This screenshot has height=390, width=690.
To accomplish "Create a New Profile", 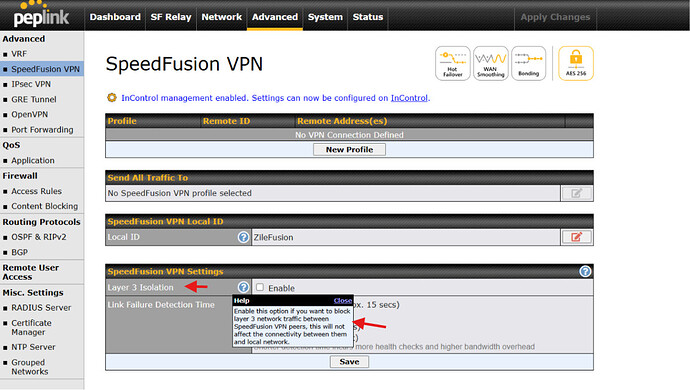I will tap(349, 149).
